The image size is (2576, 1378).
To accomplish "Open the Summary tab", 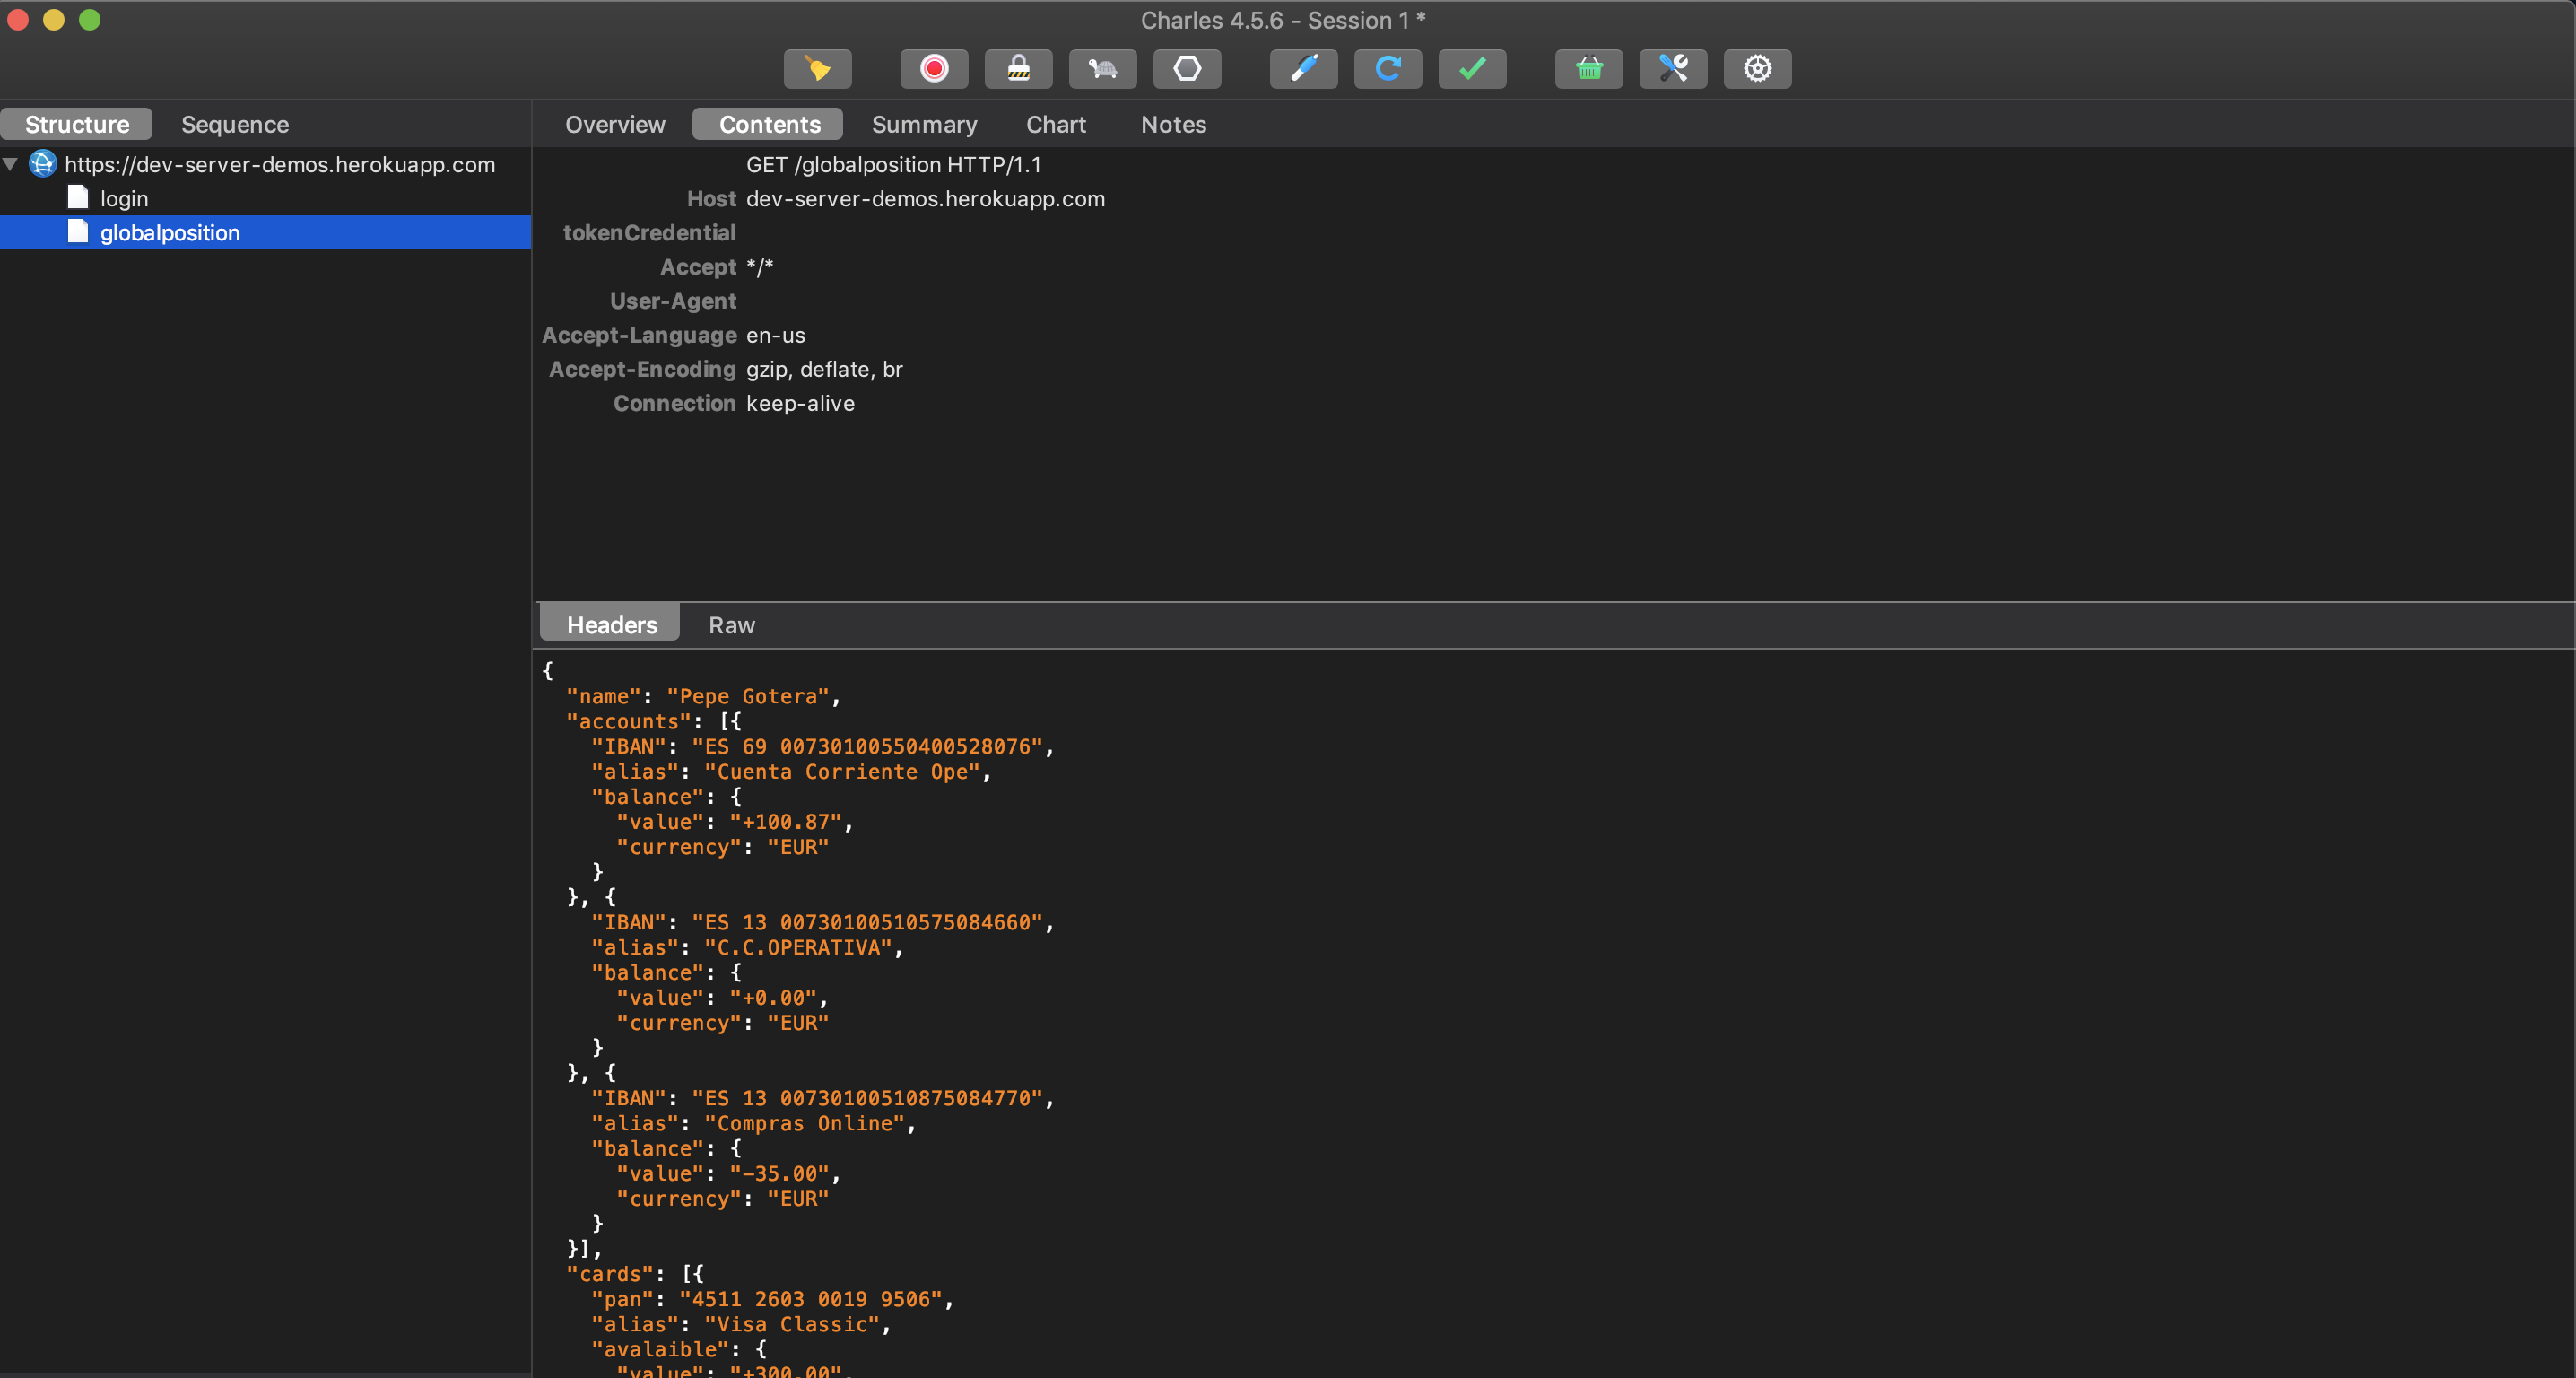I will click(x=924, y=124).
